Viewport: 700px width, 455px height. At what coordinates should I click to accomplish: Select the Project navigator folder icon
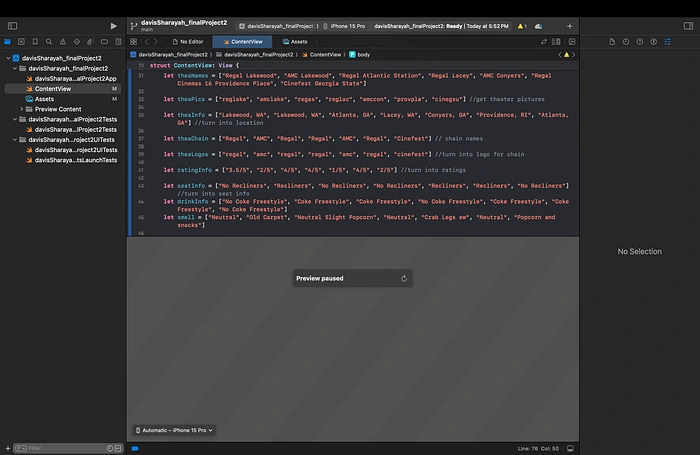tap(8, 42)
